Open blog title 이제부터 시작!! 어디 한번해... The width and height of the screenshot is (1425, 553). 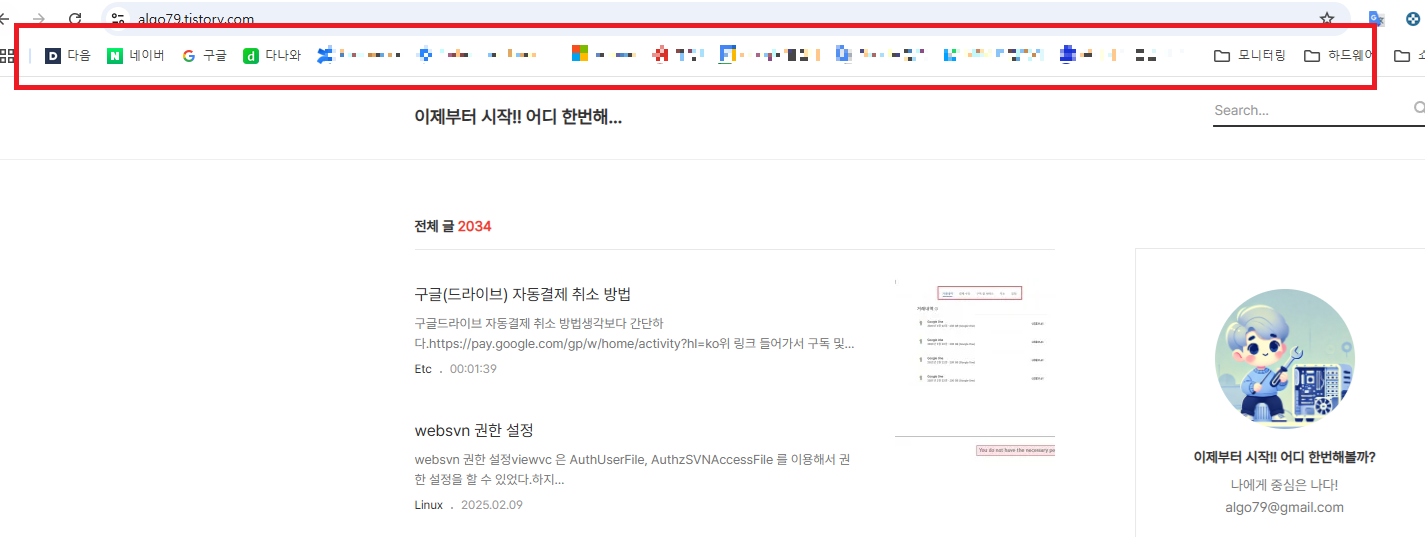pyautogui.click(x=518, y=118)
